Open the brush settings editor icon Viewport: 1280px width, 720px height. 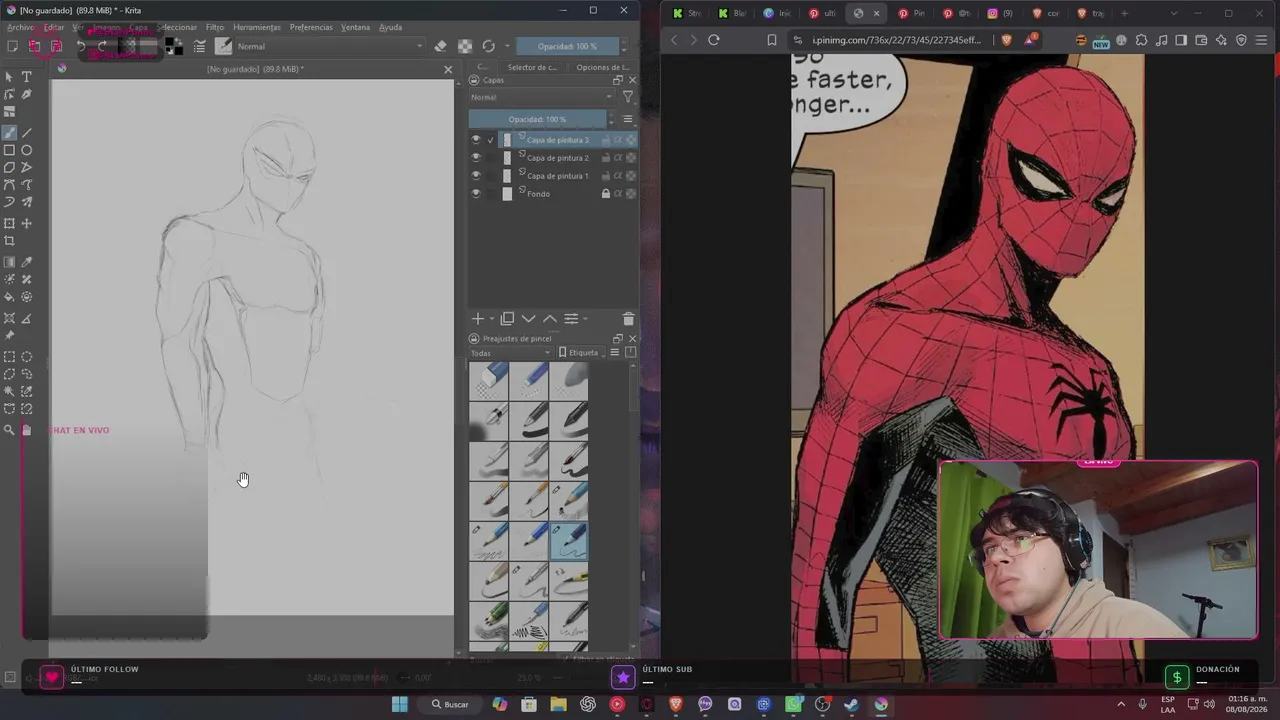[199, 46]
